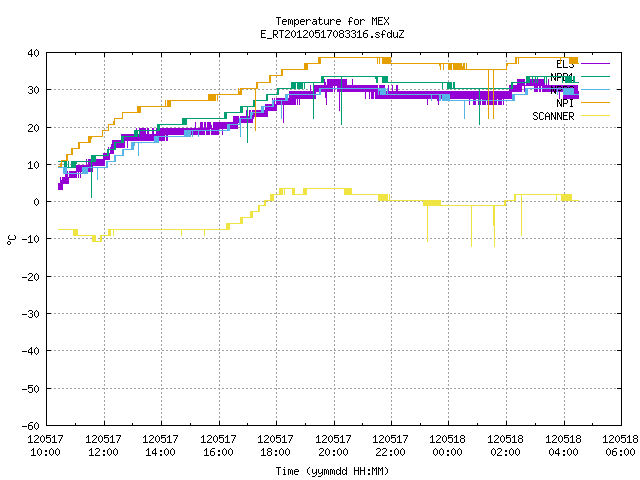Click the ELS legend label

coord(565,64)
